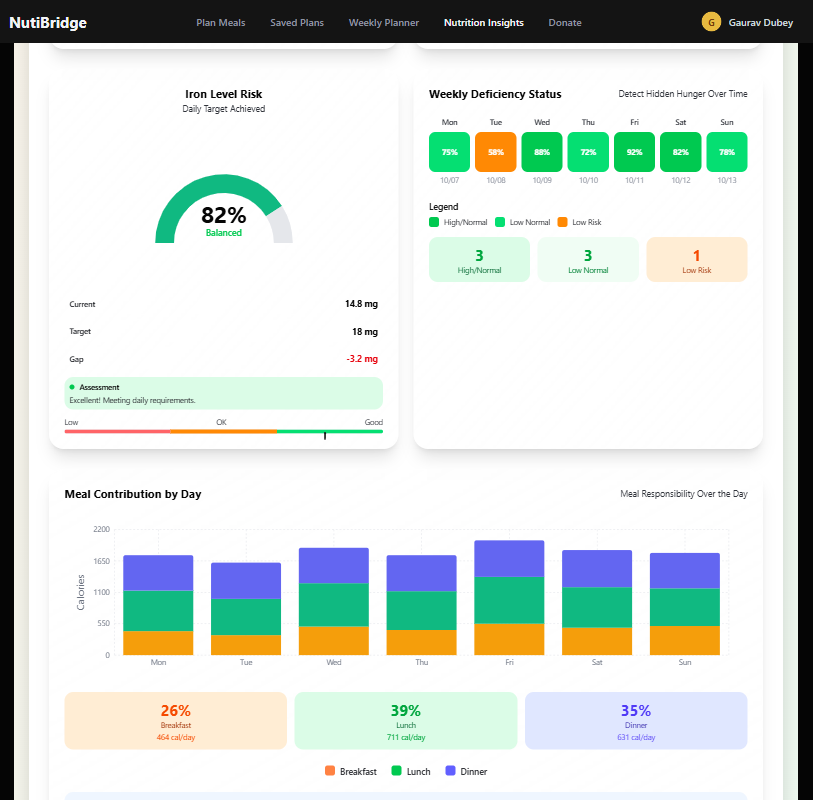Click the iron level scale marker
Viewport: 813px width, 800px height.
[325, 436]
